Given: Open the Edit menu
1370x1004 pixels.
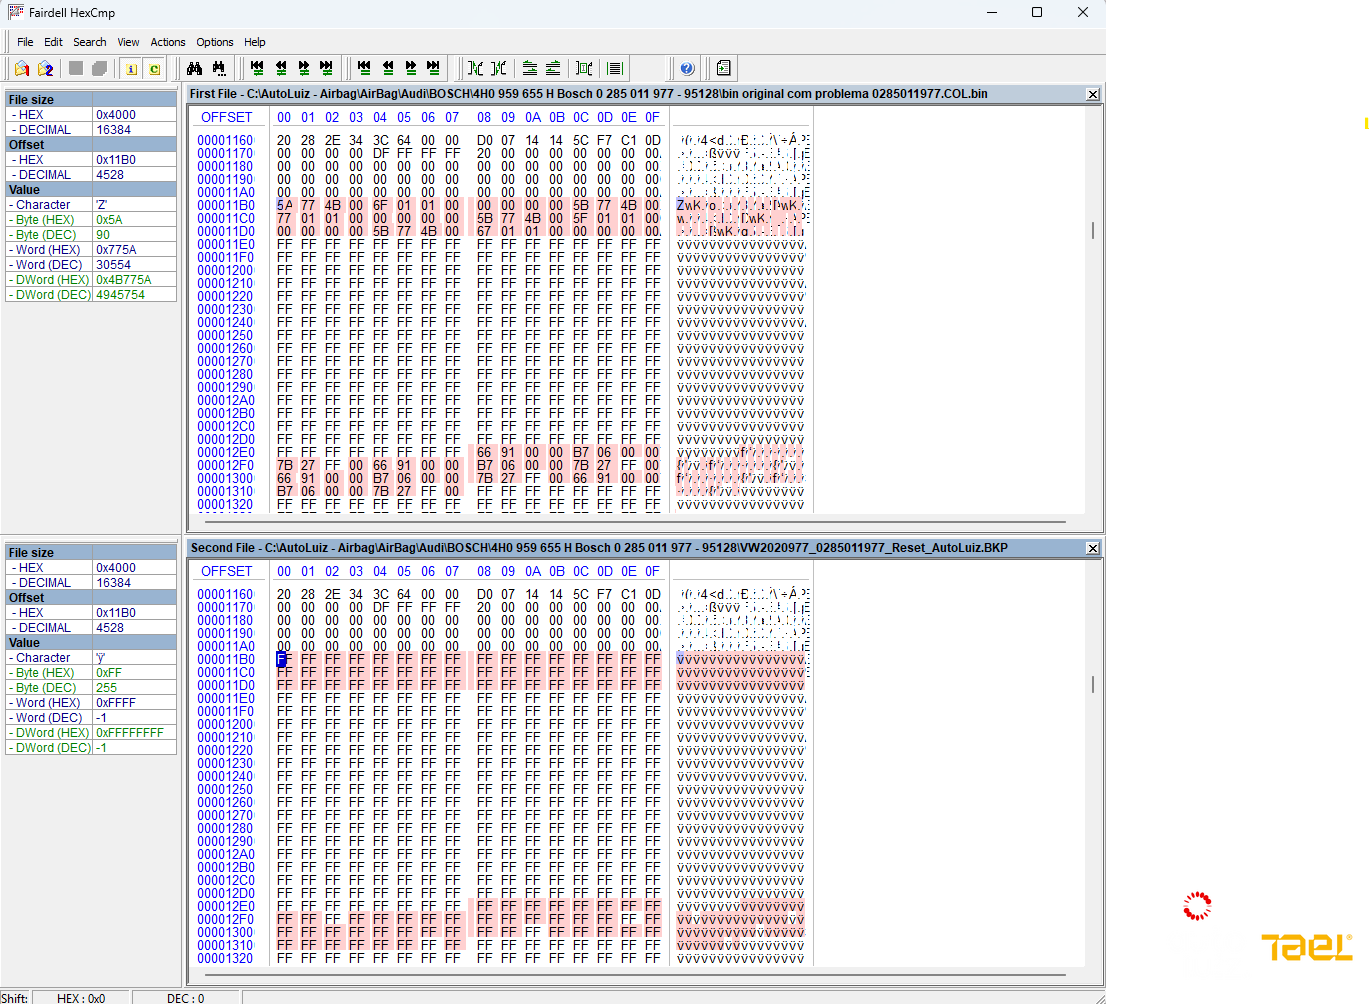Looking at the screenshot, I should click(53, 42).
